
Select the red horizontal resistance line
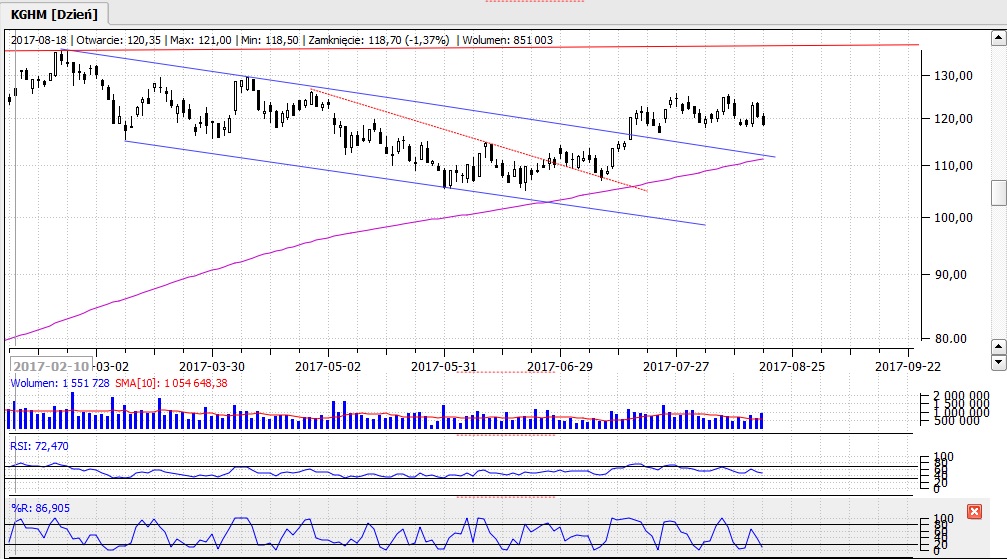click(x=500, y=46)
